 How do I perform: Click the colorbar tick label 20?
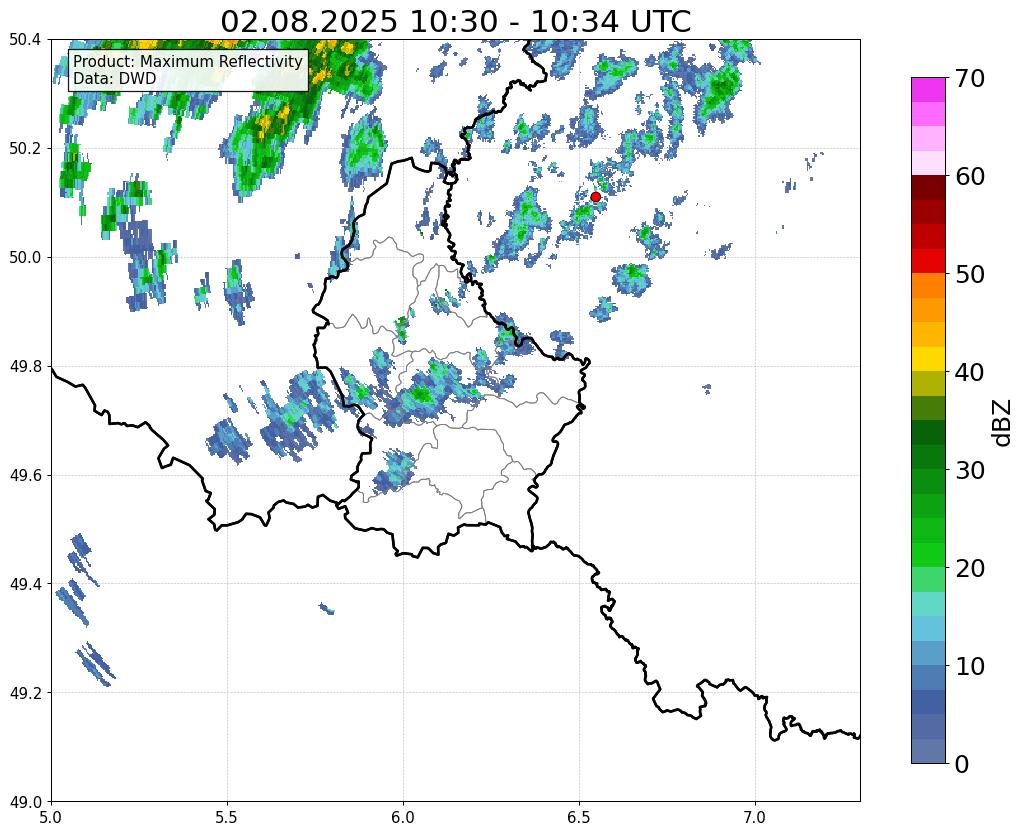[969, 568]
